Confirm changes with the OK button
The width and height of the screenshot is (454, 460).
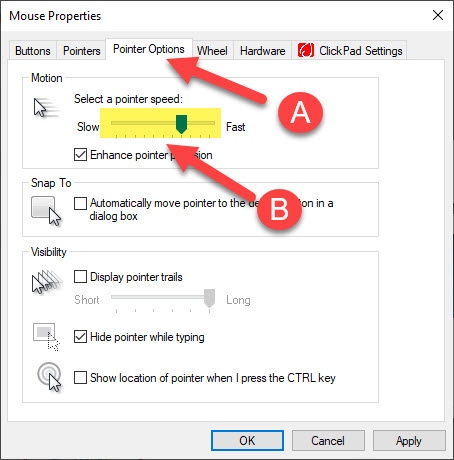(x=247, y=441)
